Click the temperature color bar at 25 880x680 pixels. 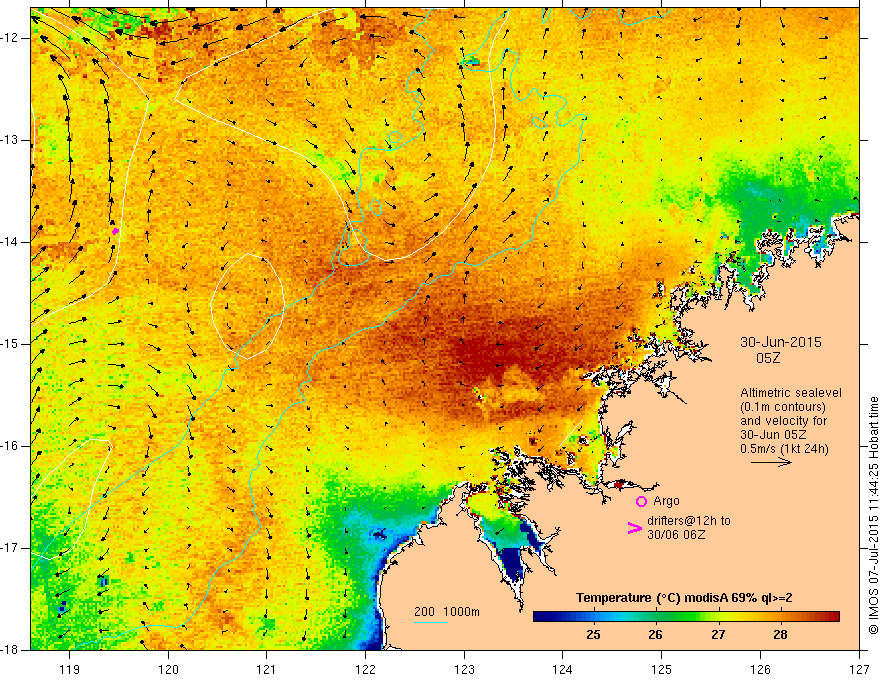[x=593, y=617]
